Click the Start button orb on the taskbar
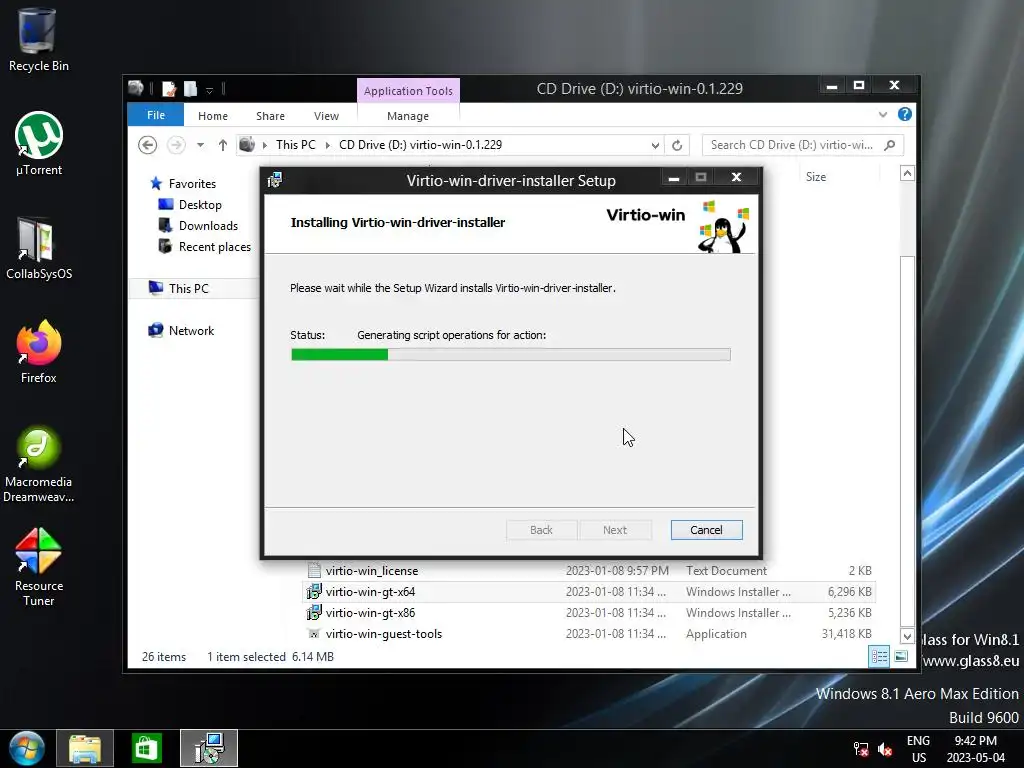Viewport: 1024px width, 768px height. (27, 748)
